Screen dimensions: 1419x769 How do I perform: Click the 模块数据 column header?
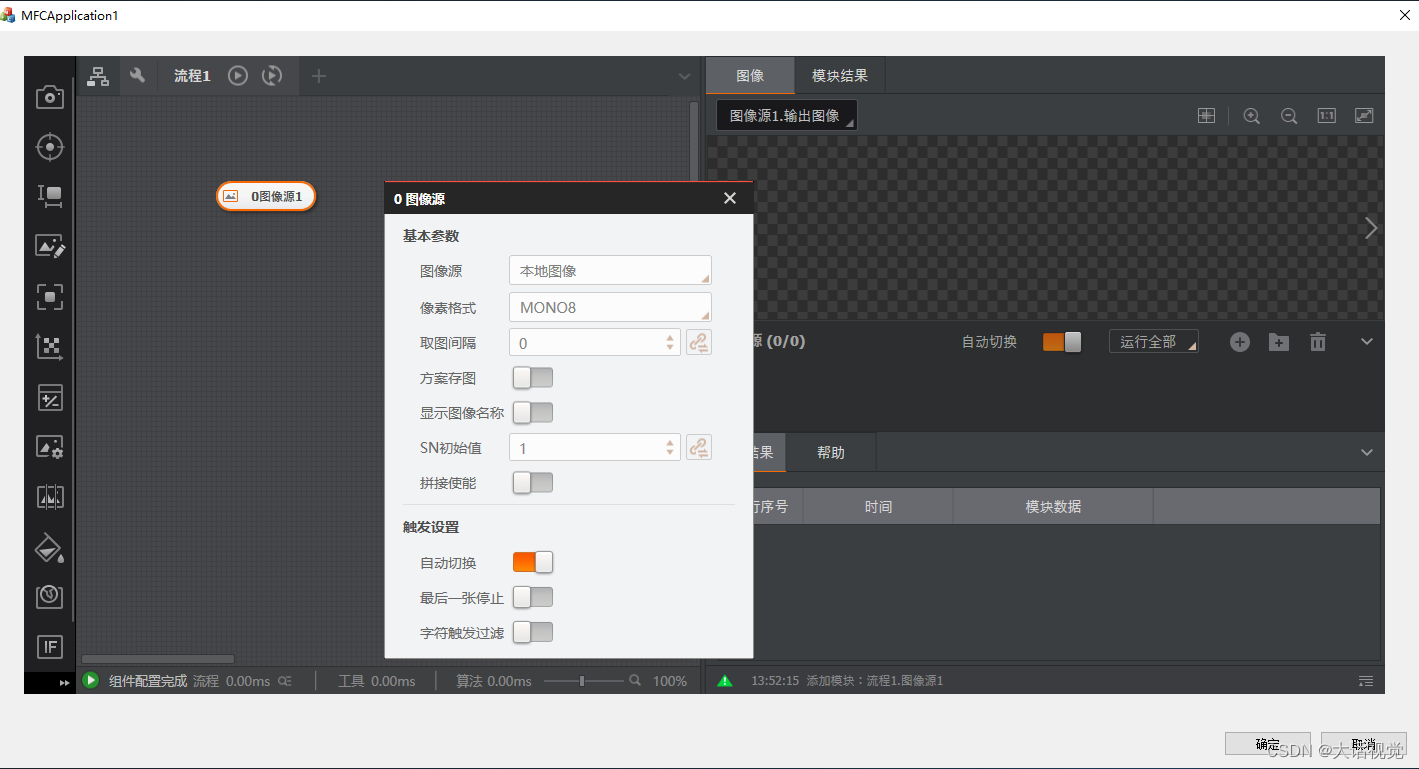click(1053, 507)
